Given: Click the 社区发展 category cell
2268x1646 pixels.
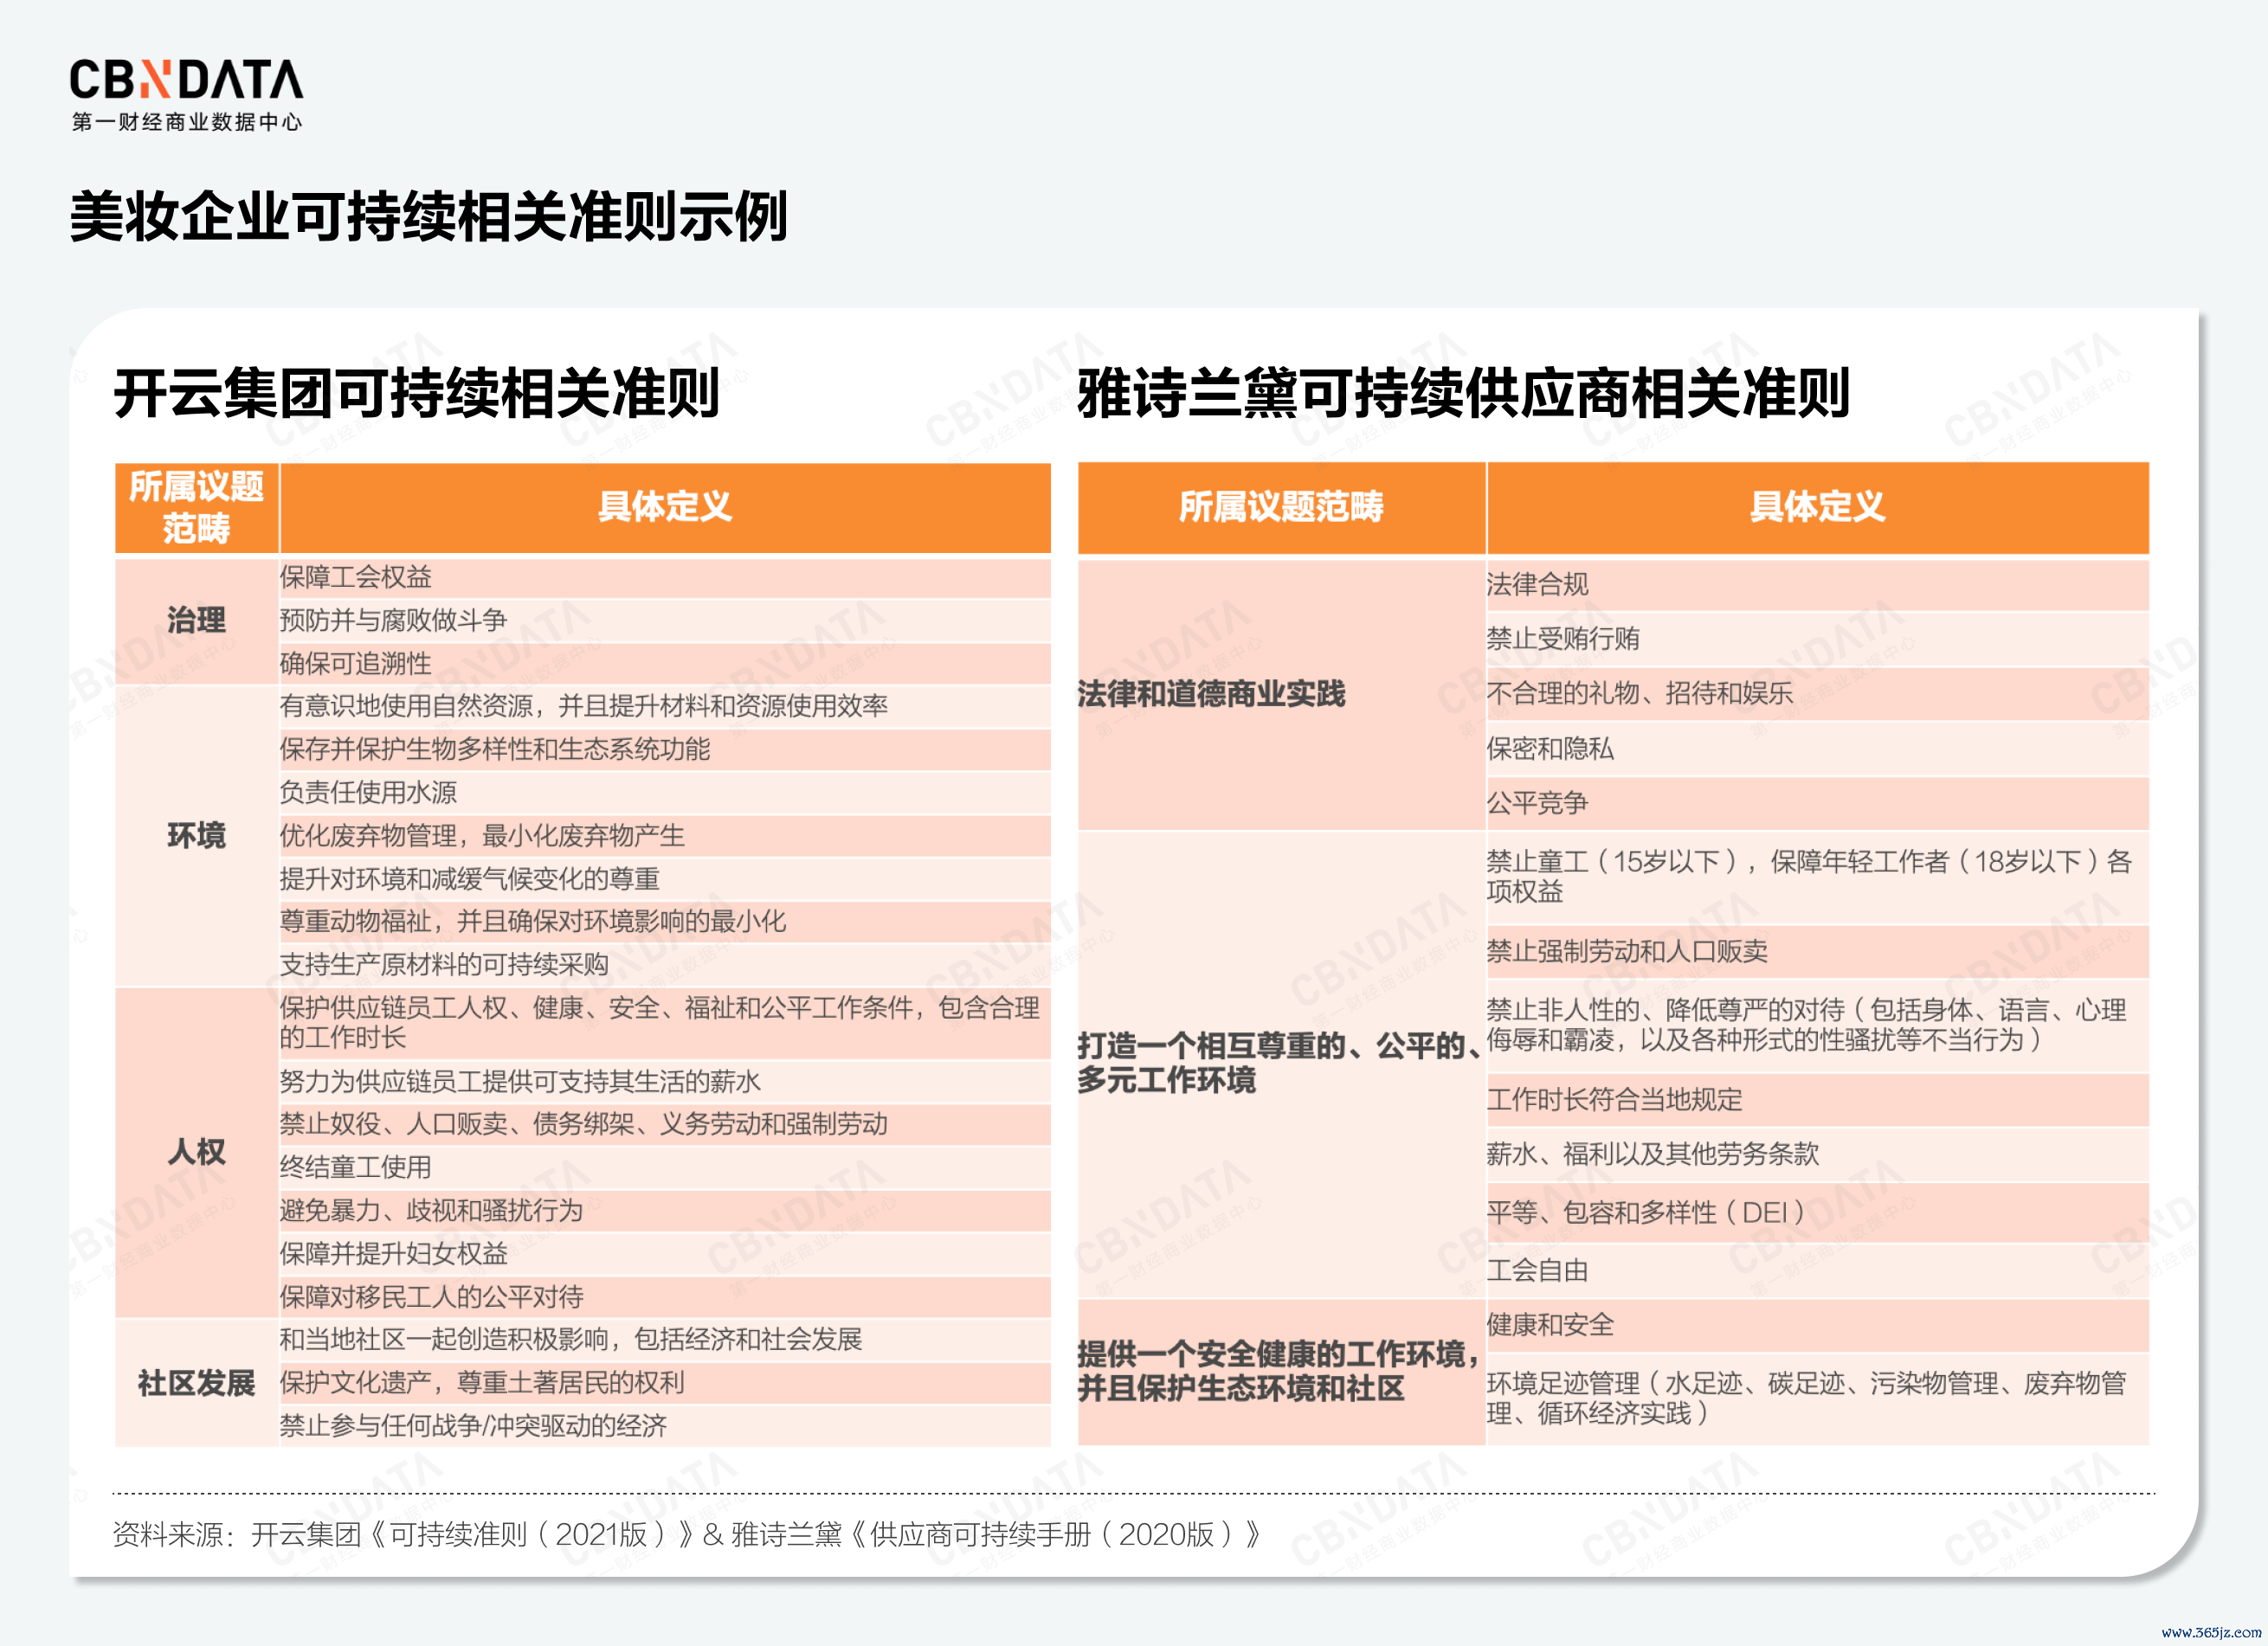Looking at the screenshot, I should (x=196, y=1383).
